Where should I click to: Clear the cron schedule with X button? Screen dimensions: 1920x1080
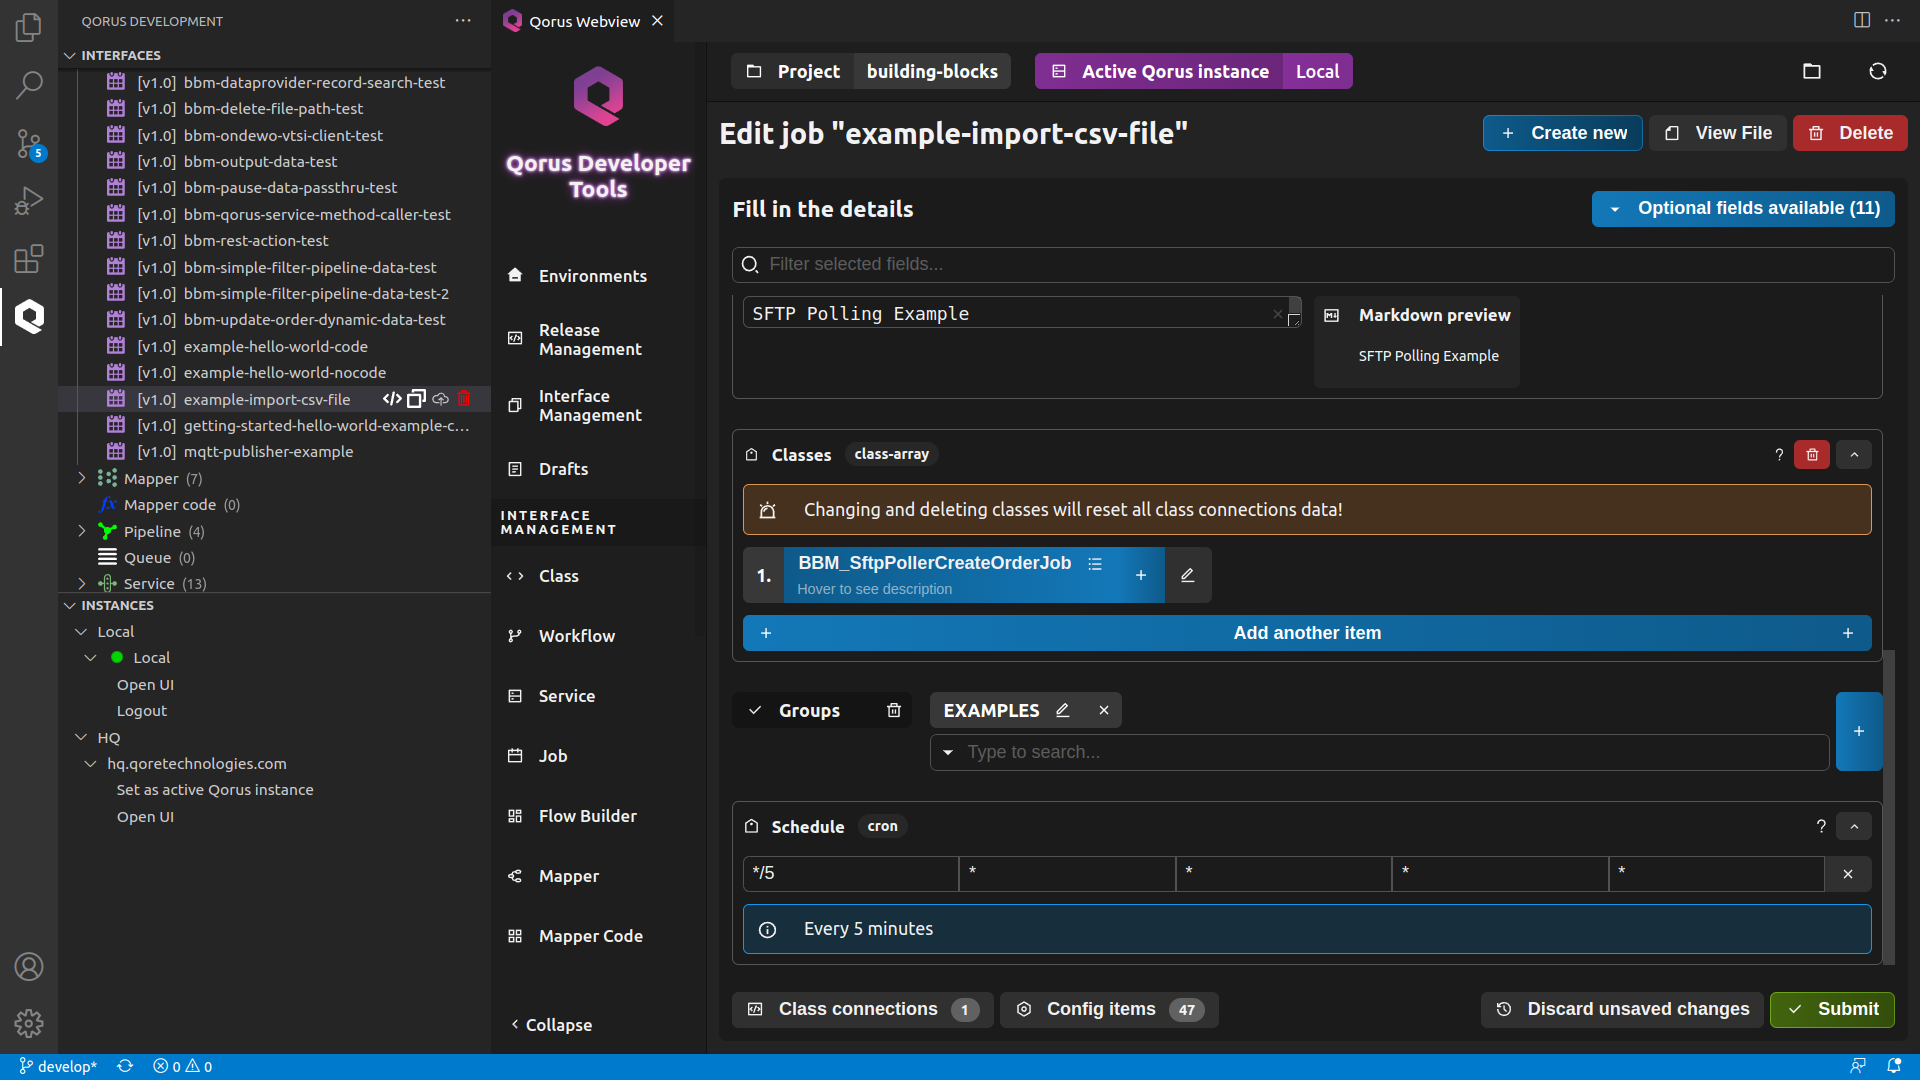[x=1848, y=874]
